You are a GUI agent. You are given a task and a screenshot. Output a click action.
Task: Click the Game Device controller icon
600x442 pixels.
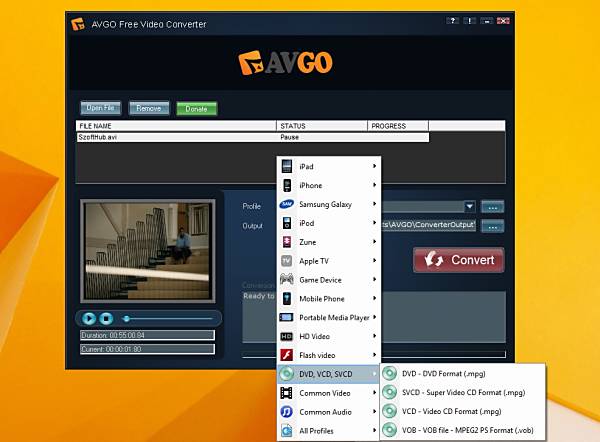(287, 279)
